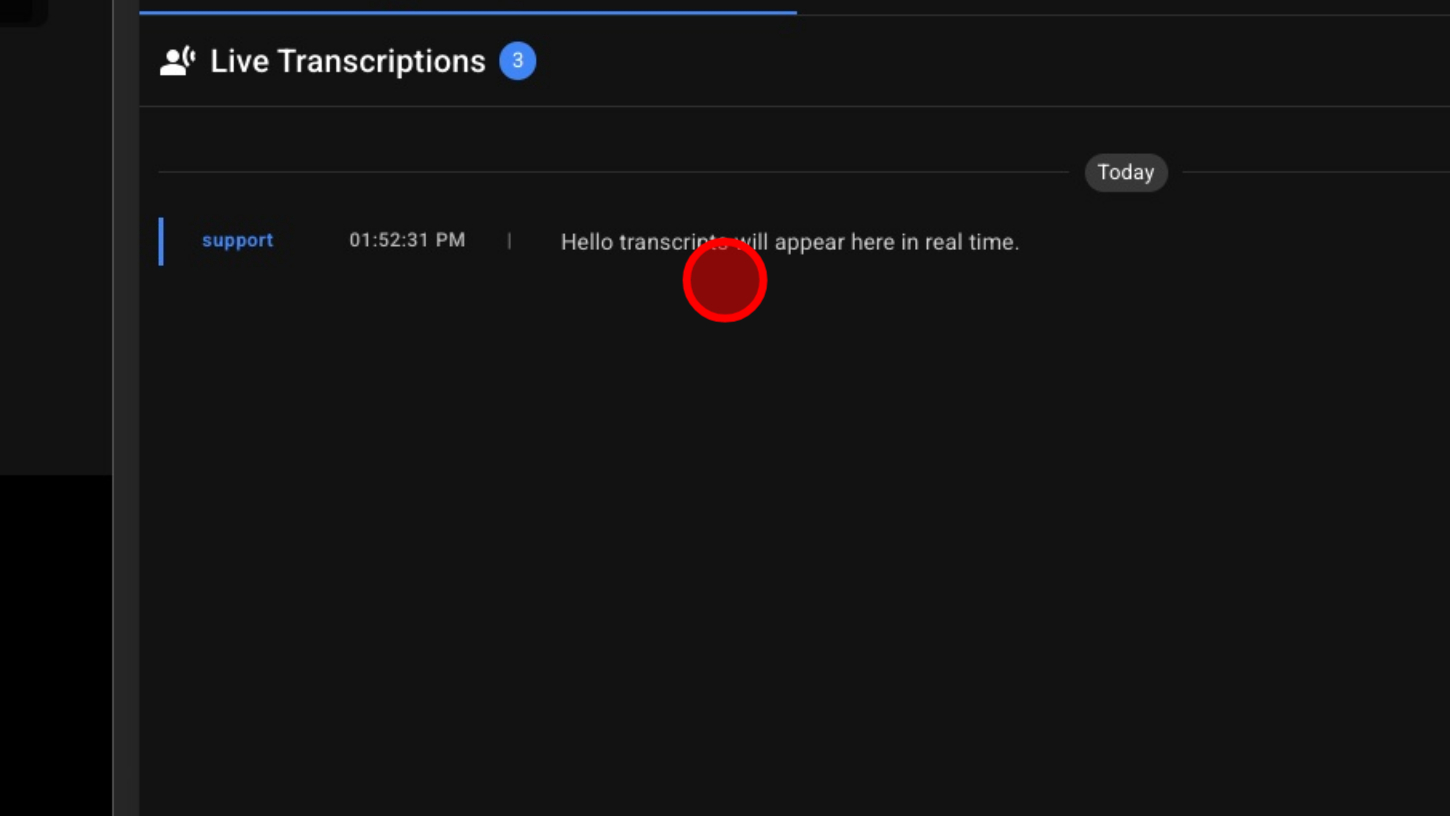Click the header divider under Live Transcriptions
Screen dimensions: 1450x816
pos(794,106)
